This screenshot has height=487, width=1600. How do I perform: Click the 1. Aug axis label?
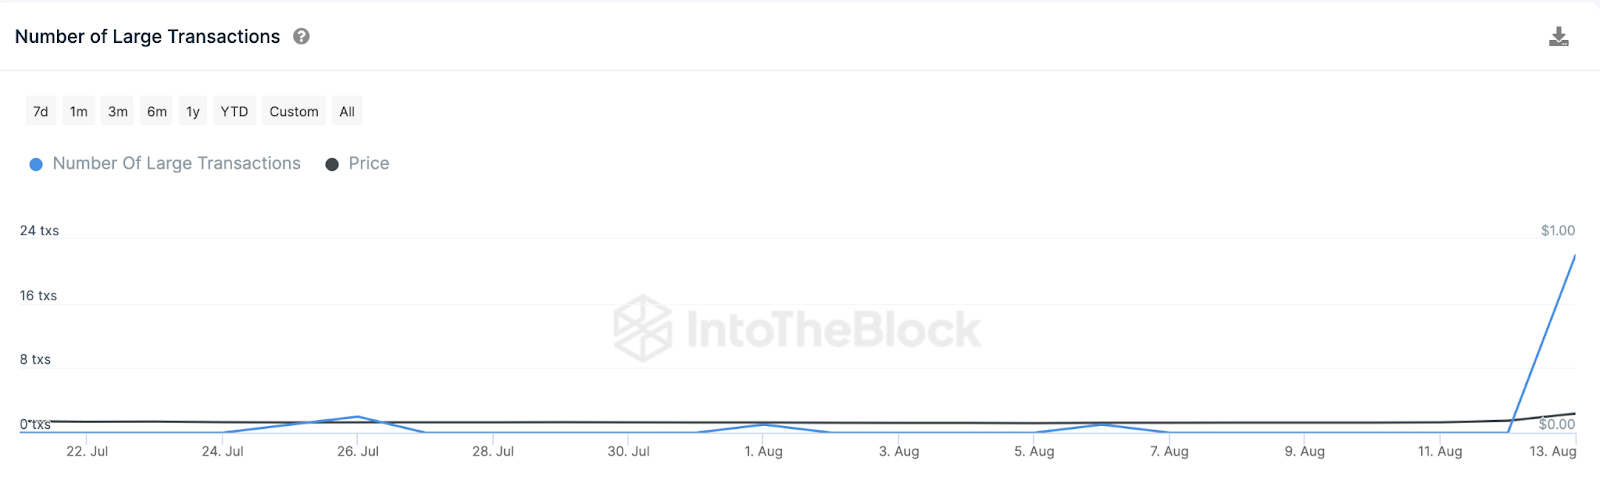[763, 451]
